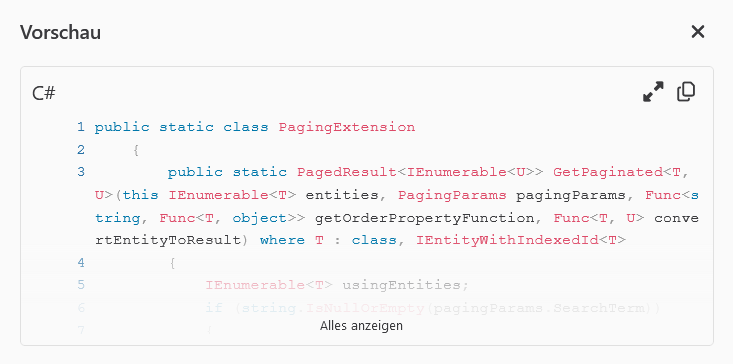Copy the C# code to clipboard

(686, 92)
